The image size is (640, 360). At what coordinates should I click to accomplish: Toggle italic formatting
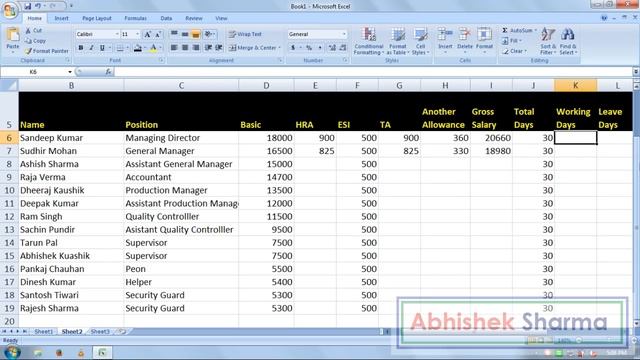[91, 48]
